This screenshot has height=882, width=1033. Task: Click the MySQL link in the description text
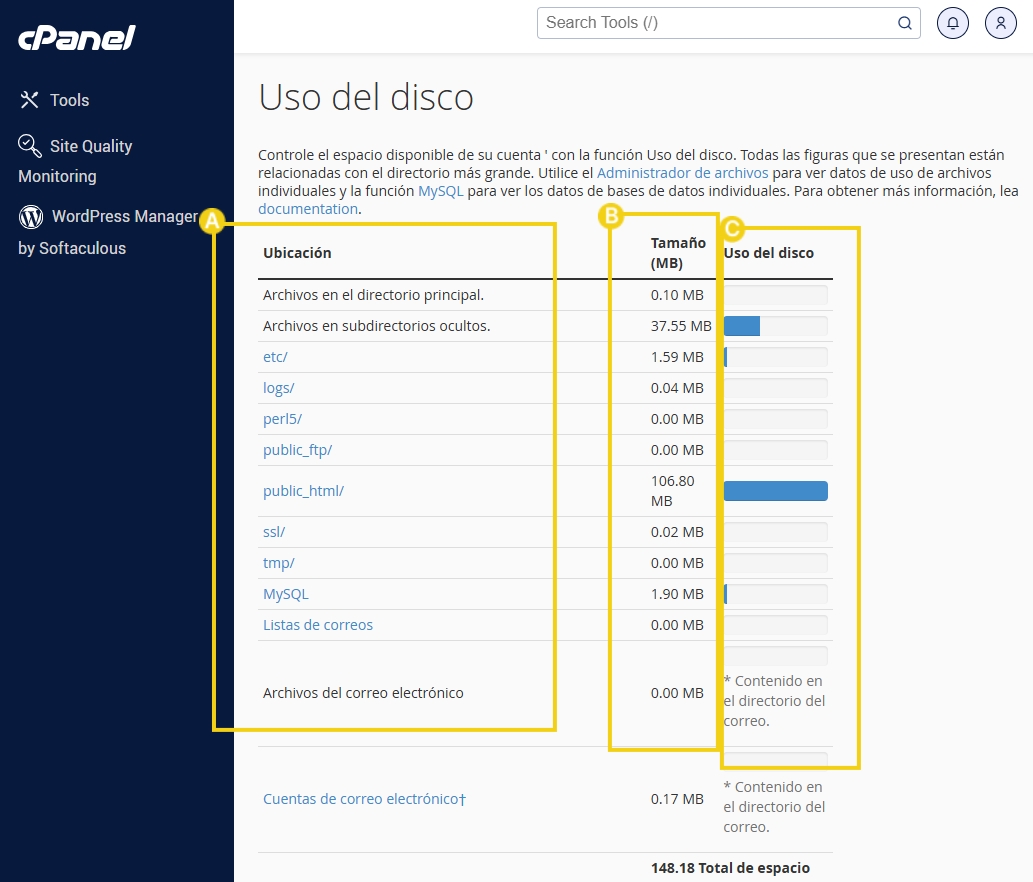(440, 190)
